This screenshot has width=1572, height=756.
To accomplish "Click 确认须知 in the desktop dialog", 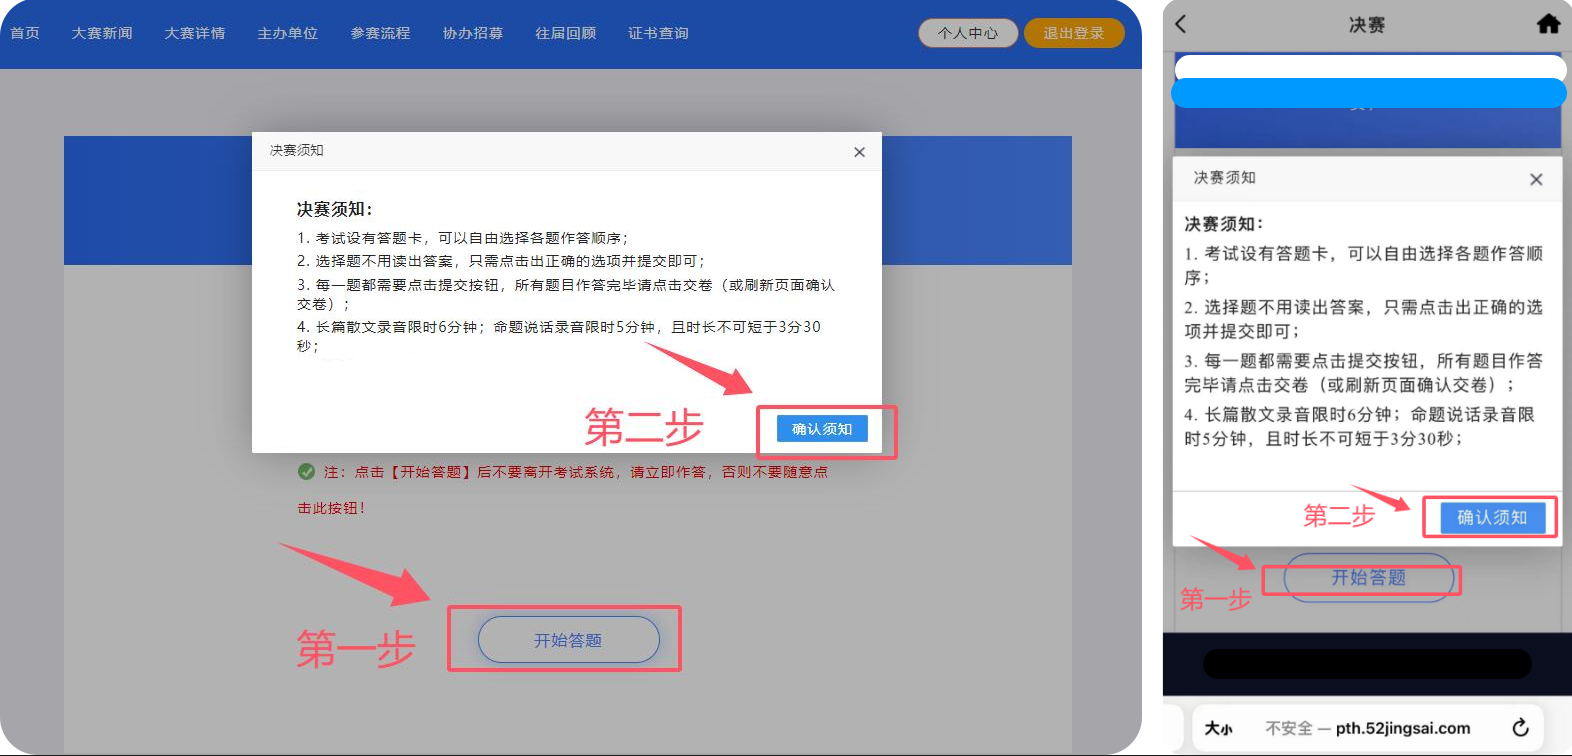I will pyautogui.click(x=822, y=429).
